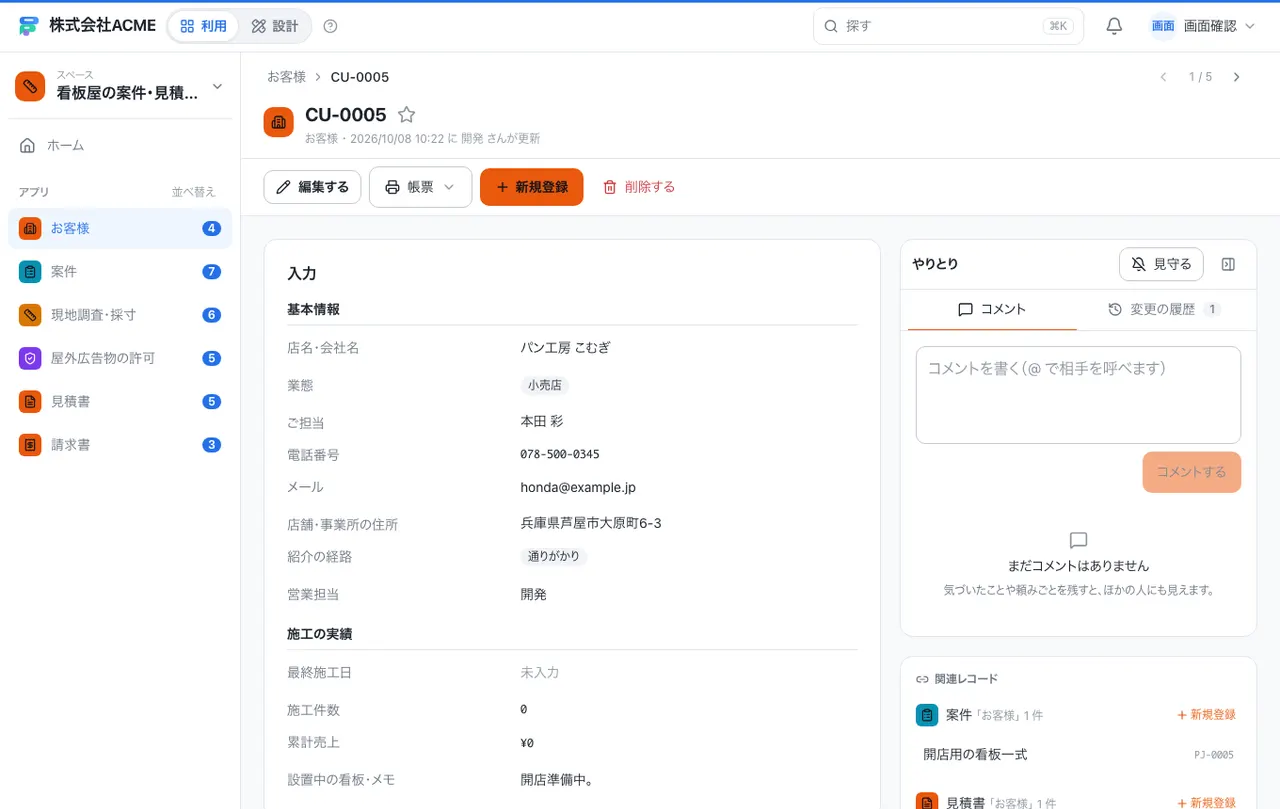
Task: Click the 通りがかり tag
Action: (553, 556)
